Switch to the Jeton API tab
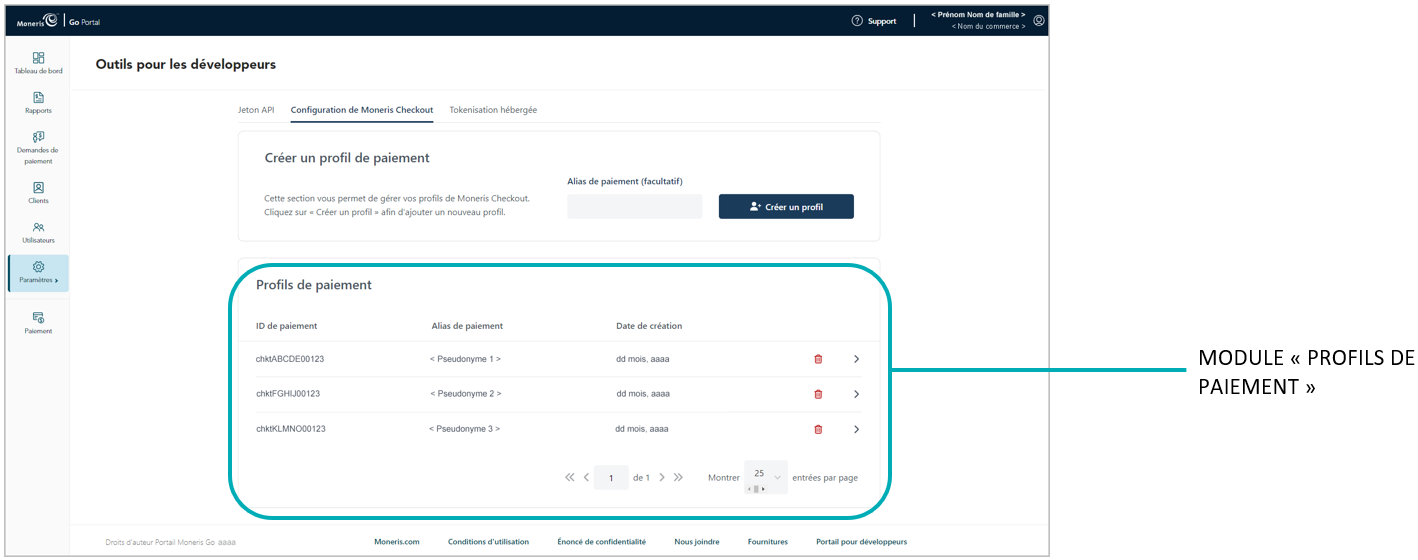The image size is (1418, 560). click(256, 110)
